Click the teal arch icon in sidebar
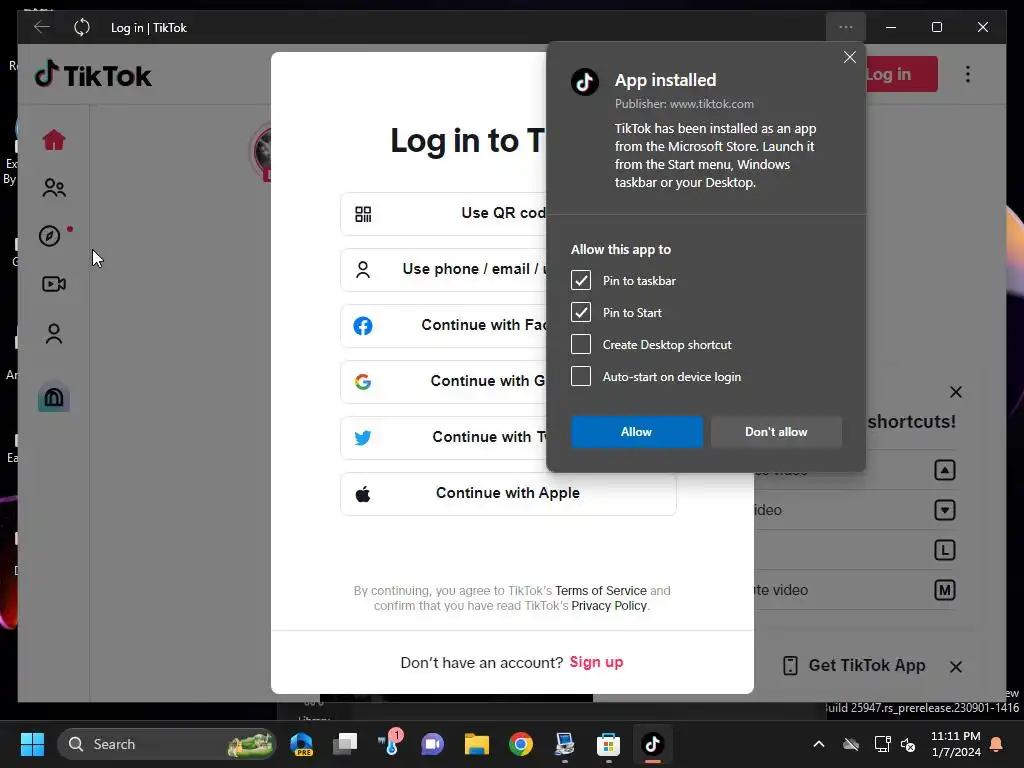Screen dimensions: 1024x768 coord(54,396)
